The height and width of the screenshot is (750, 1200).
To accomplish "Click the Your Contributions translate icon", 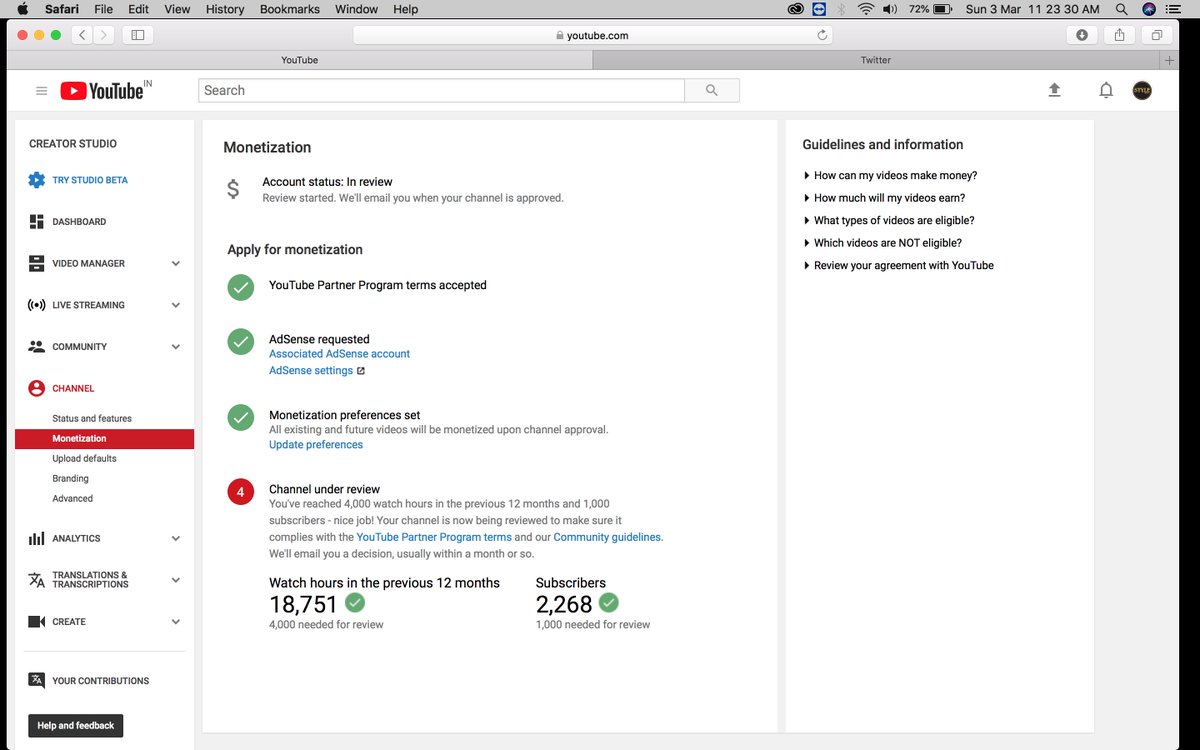I will [37, 681].
